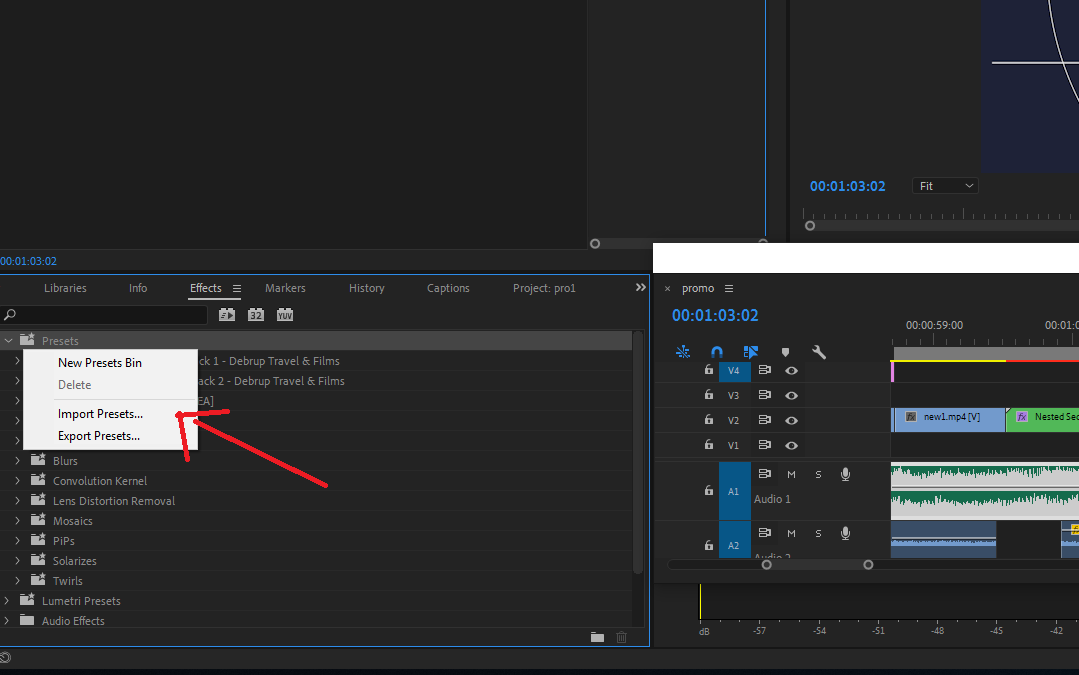This screenshot has width=1079, height=675.
Task: Click the 32-bit color filter icon in Effects
Action: [x=256, y=314]
